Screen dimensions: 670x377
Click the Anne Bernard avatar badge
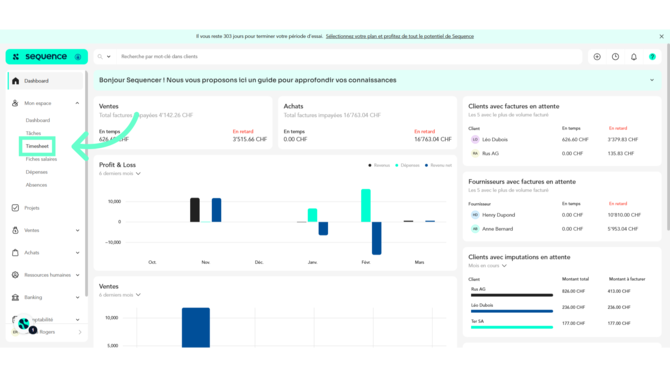[475, 229]
